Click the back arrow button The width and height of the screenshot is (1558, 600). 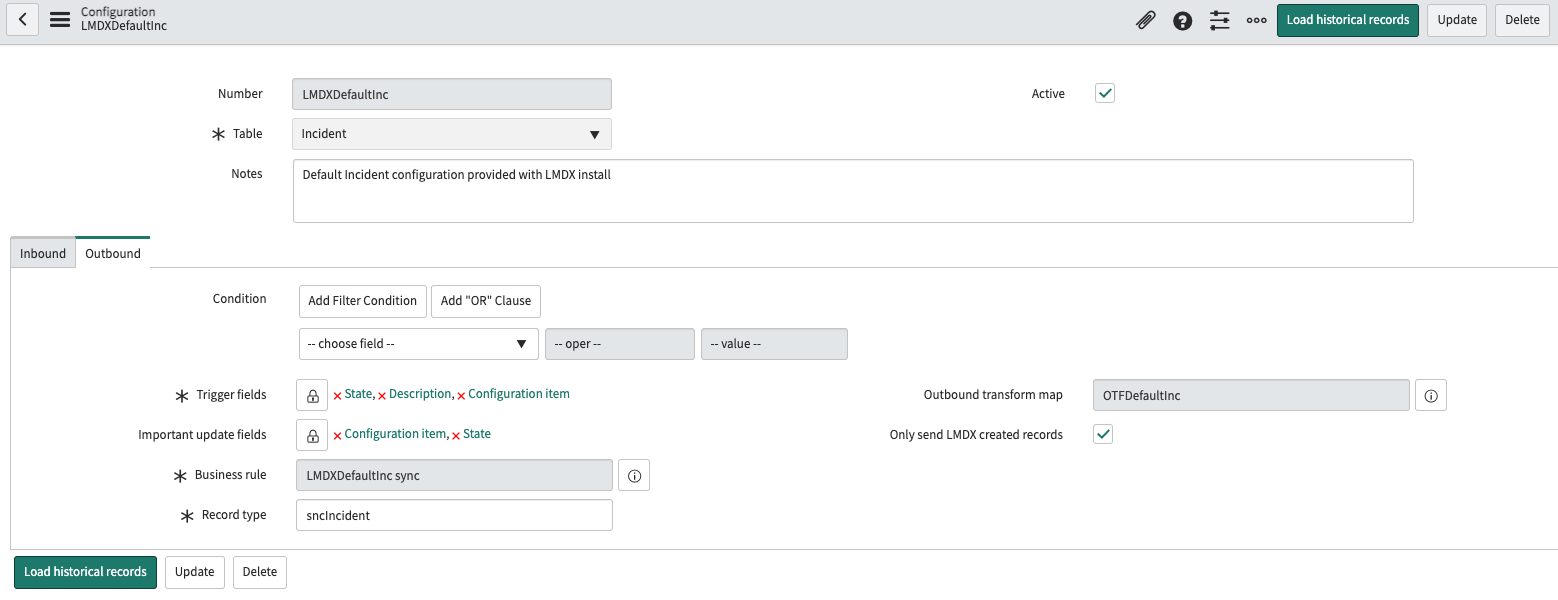click(x=22, y=20)
